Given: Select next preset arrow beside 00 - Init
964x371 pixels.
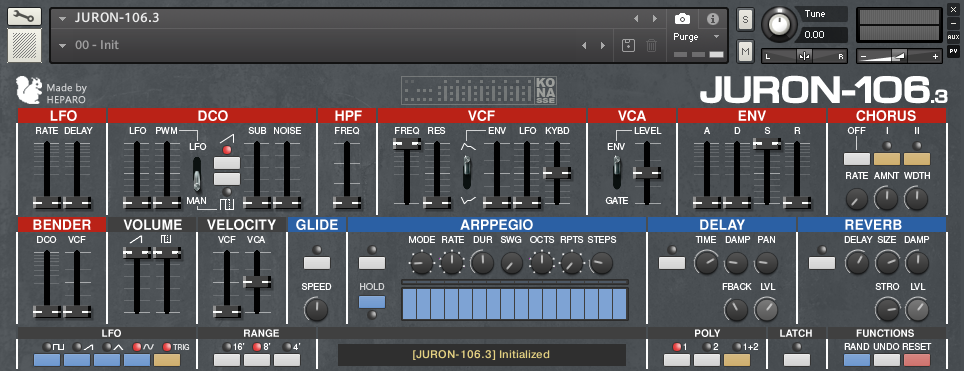Looking at the screenshot, I should tap(602, 46).
